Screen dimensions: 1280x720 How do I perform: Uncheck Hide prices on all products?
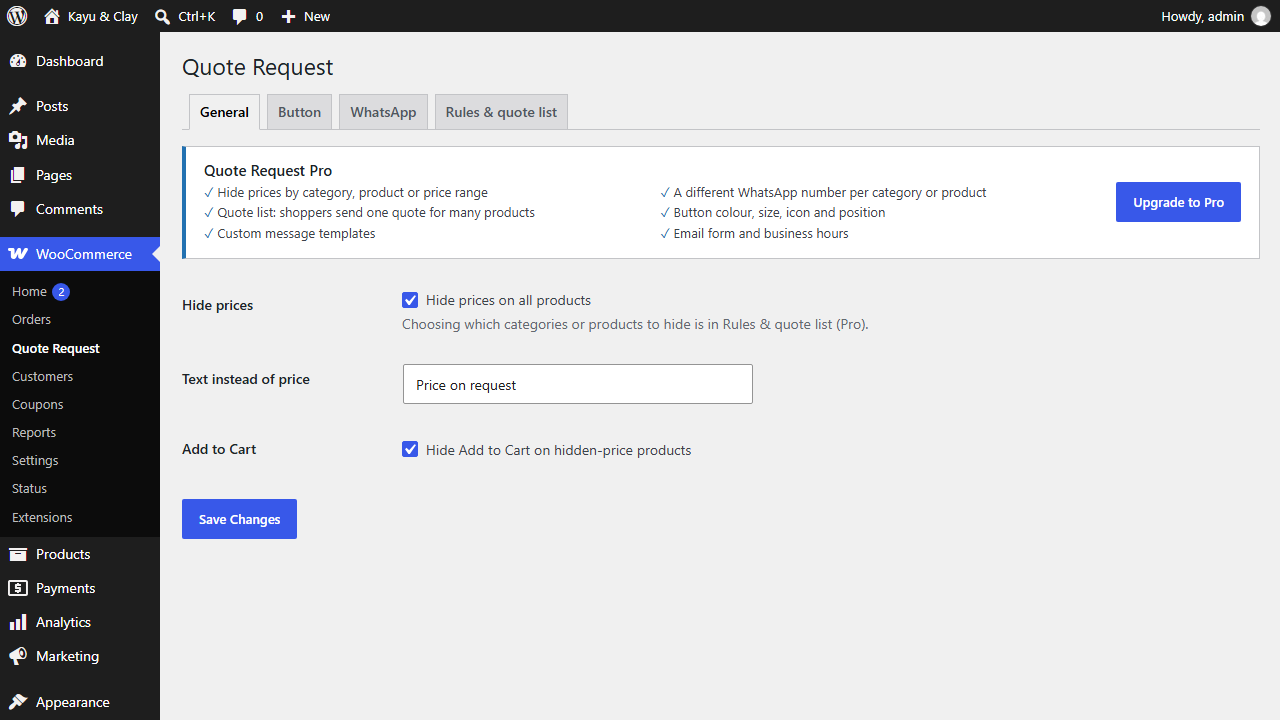(410, 300)
